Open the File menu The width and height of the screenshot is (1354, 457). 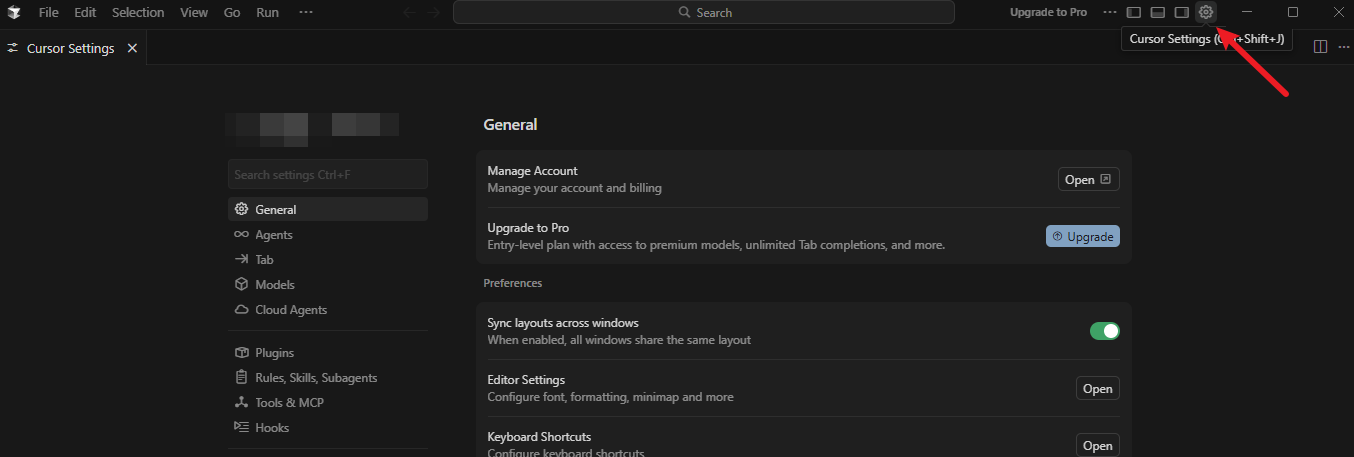click(48, 12)
